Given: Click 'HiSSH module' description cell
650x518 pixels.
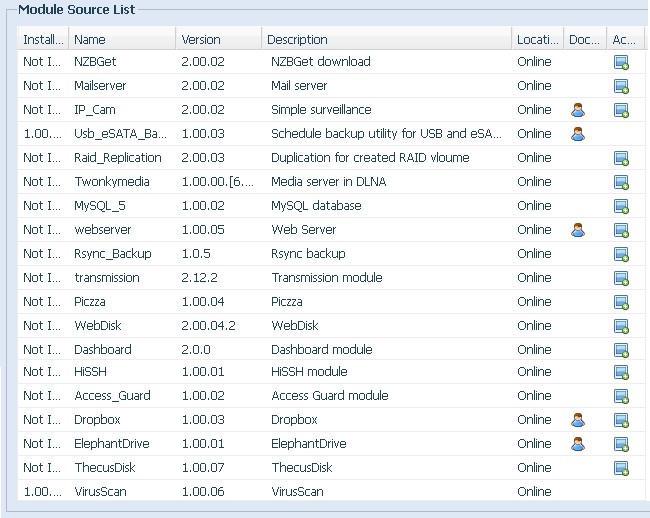Looking at the screenshot, I should (x=309, y=372).
